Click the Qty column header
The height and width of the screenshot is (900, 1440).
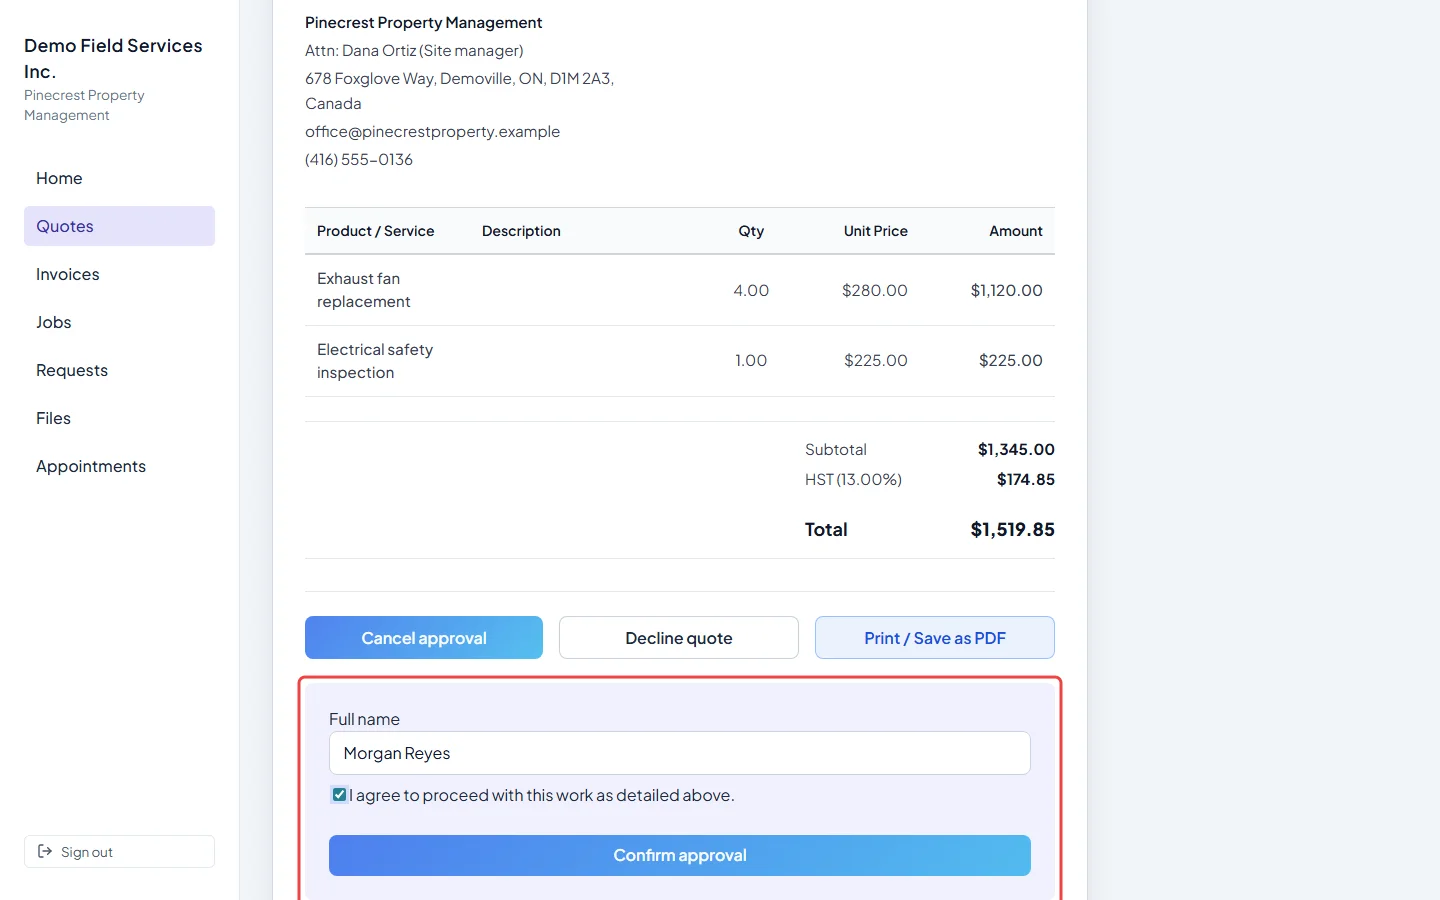click(751, 231)
